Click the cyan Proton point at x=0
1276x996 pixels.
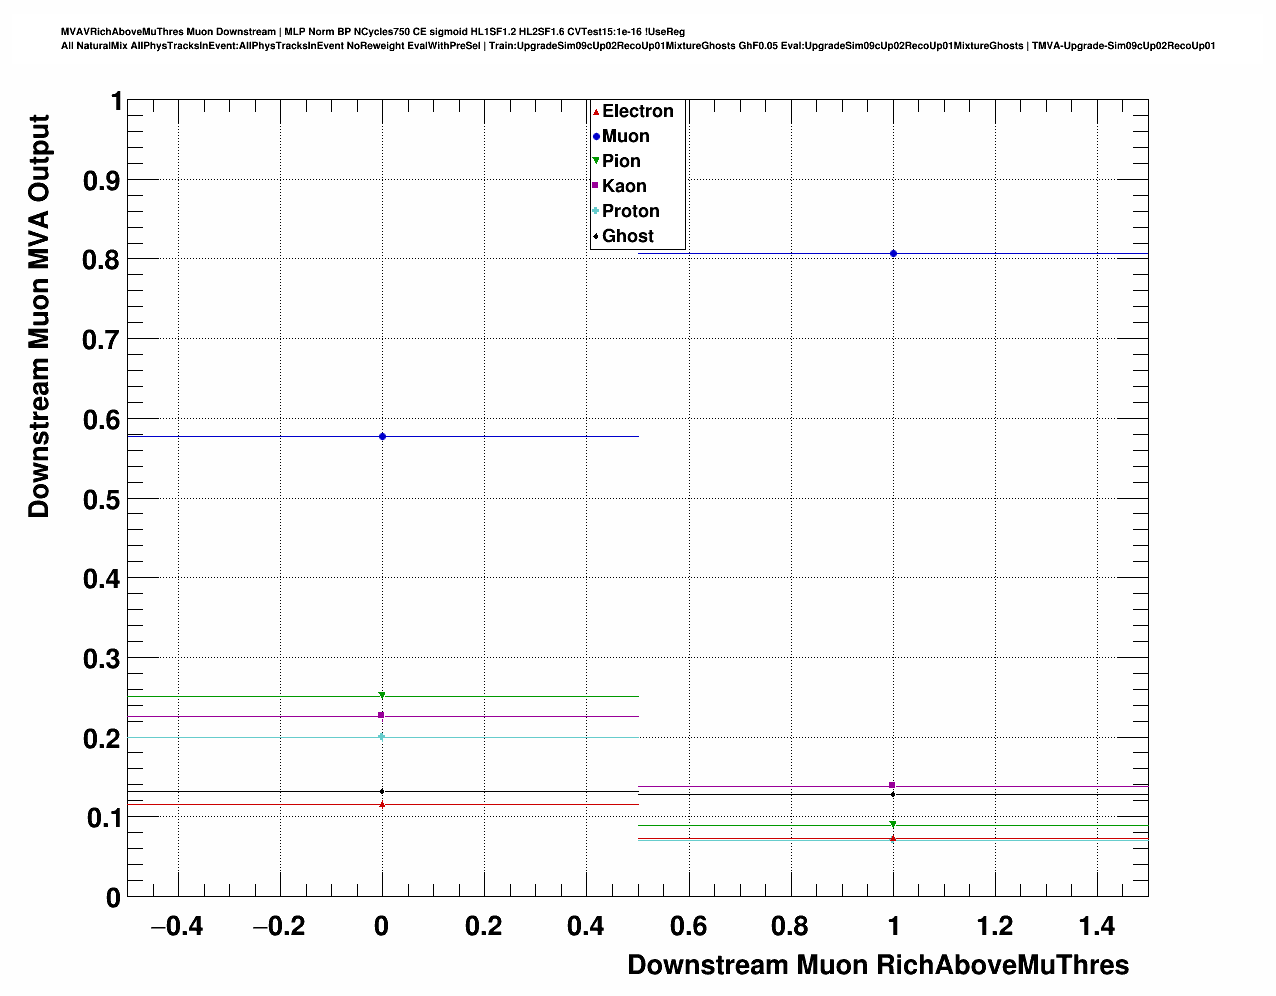click(x=382, y=737)
